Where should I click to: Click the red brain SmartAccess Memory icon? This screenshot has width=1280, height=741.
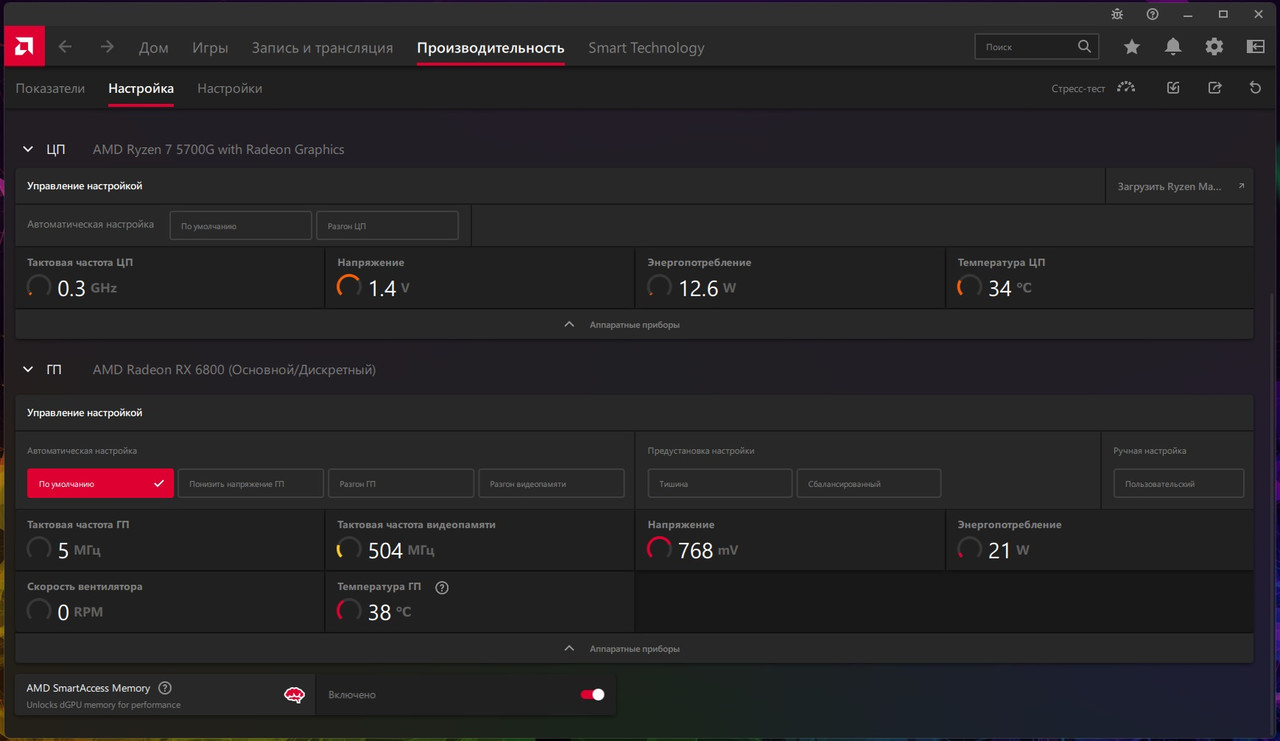[294, 695]
